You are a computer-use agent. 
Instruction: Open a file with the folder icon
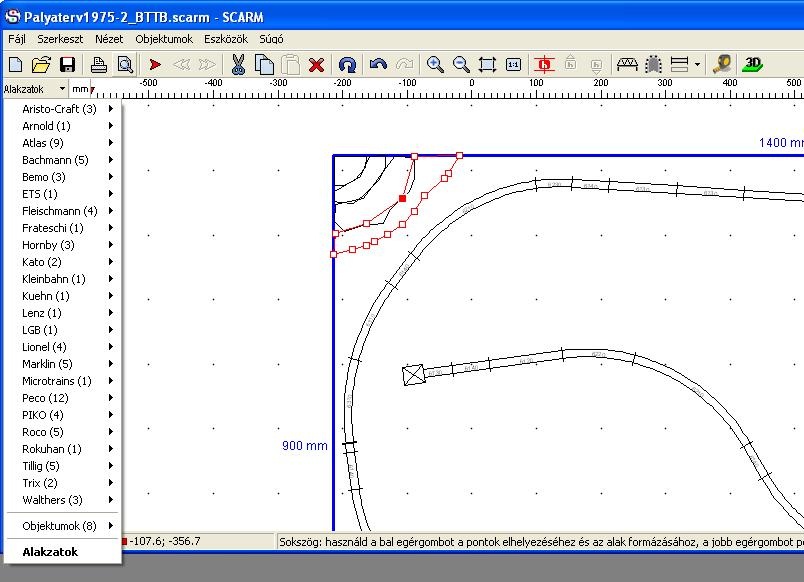click(41, 65)
